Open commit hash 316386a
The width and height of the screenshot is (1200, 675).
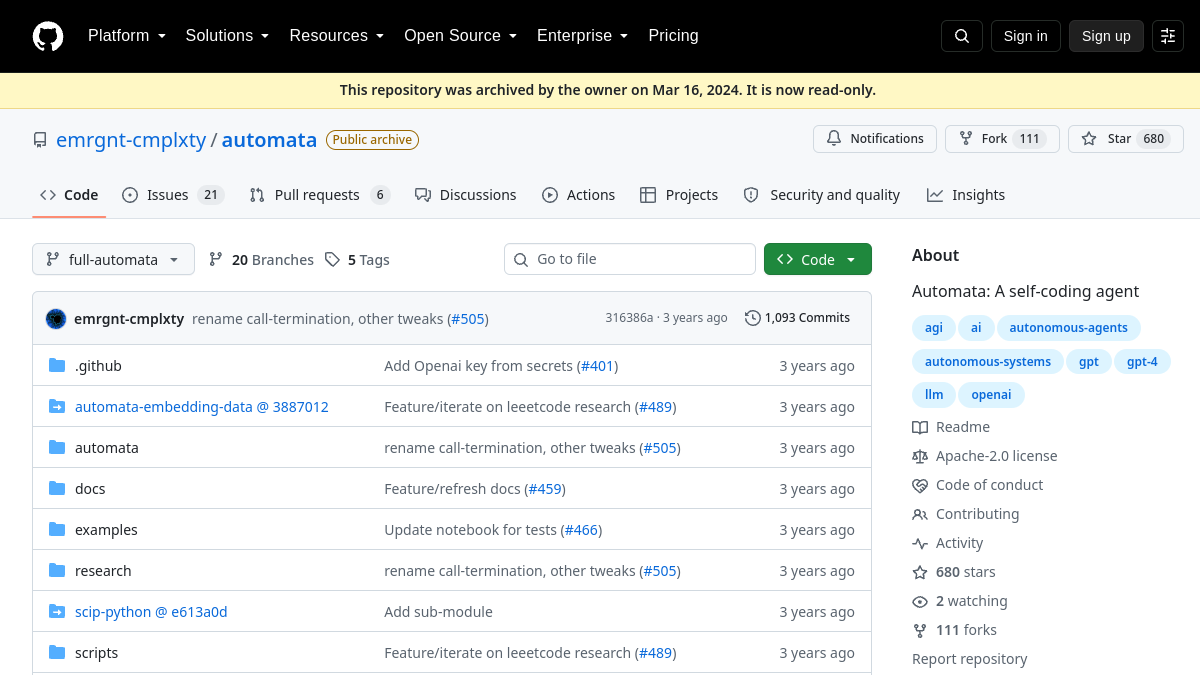[629, 318]
